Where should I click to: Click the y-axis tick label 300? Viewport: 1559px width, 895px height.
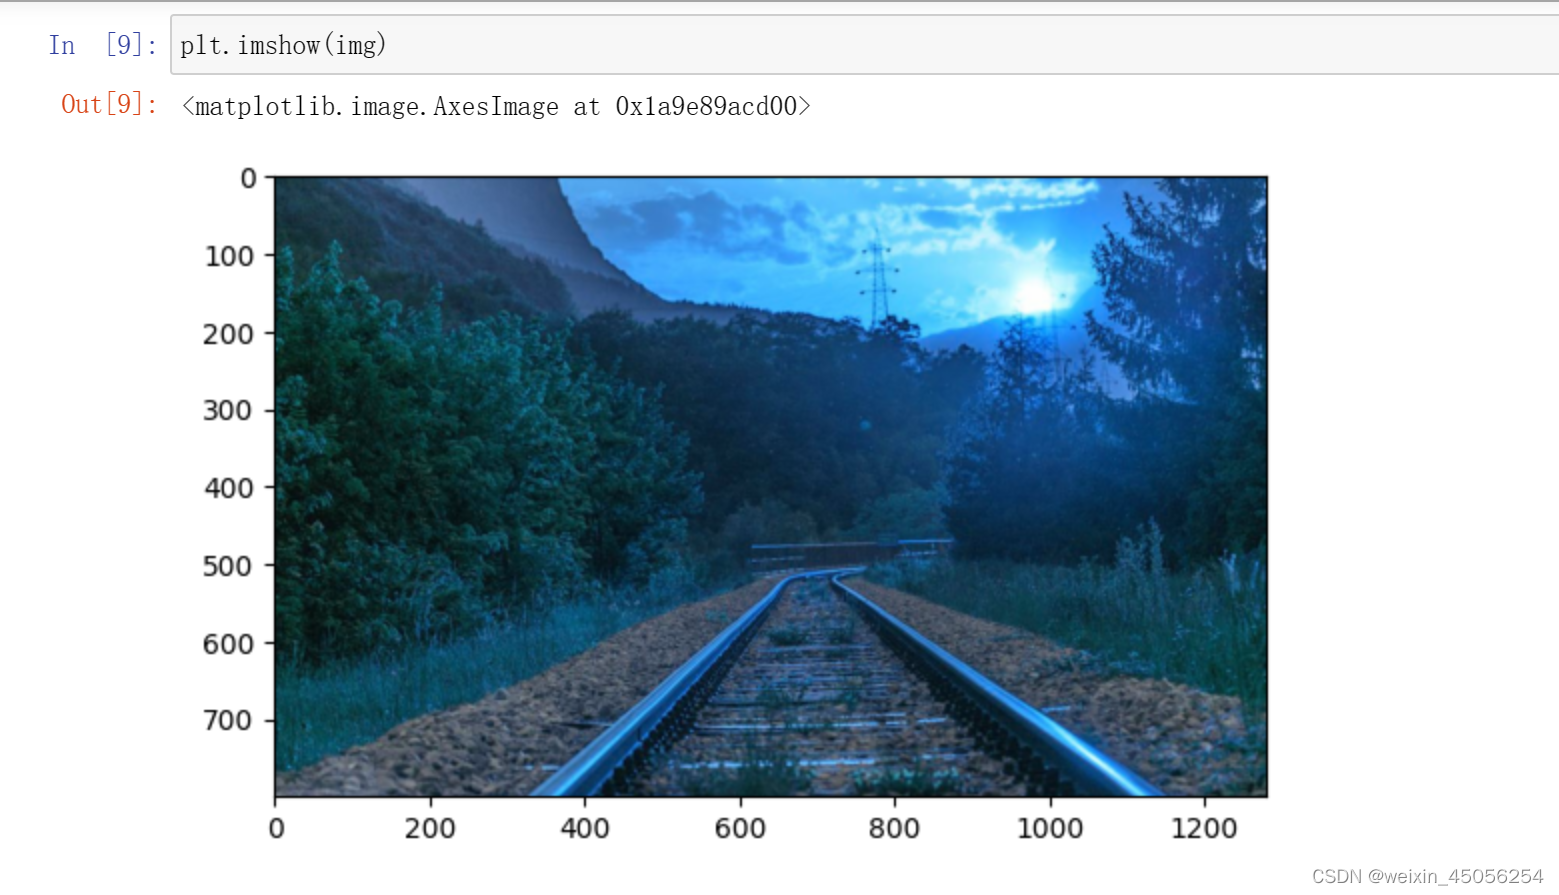pyautogui.click(x=228, y=411)
